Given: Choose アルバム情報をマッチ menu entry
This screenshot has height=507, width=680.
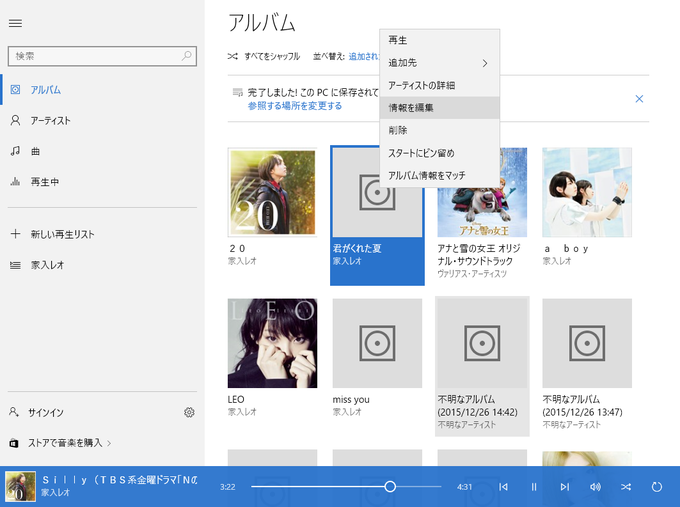Looking at the screenshot, I should tap(440, 175).
